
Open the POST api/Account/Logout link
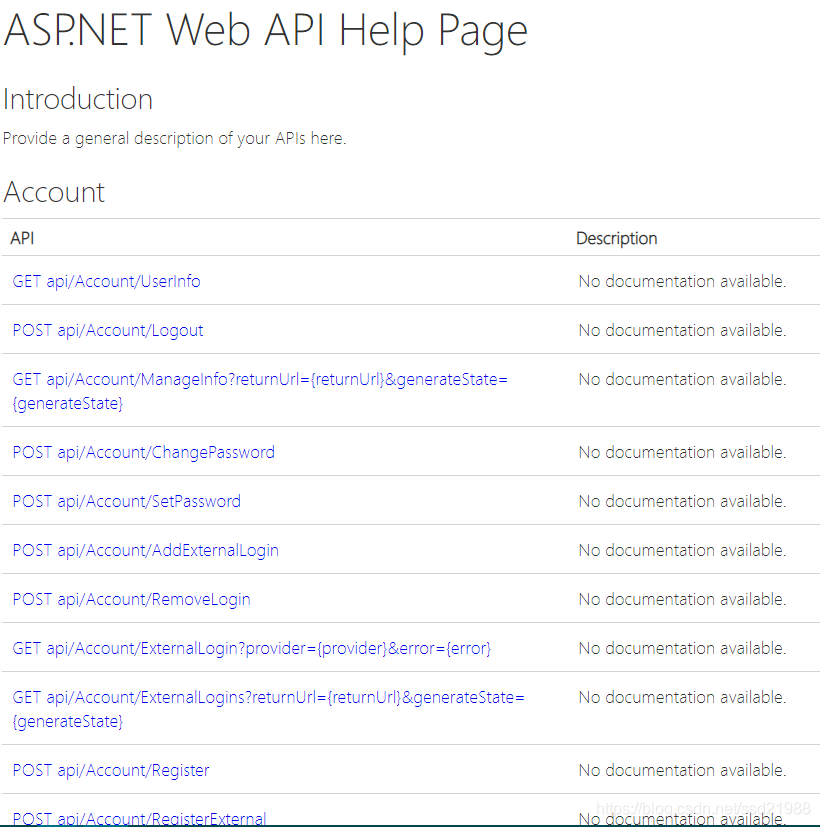coord(108,330)
